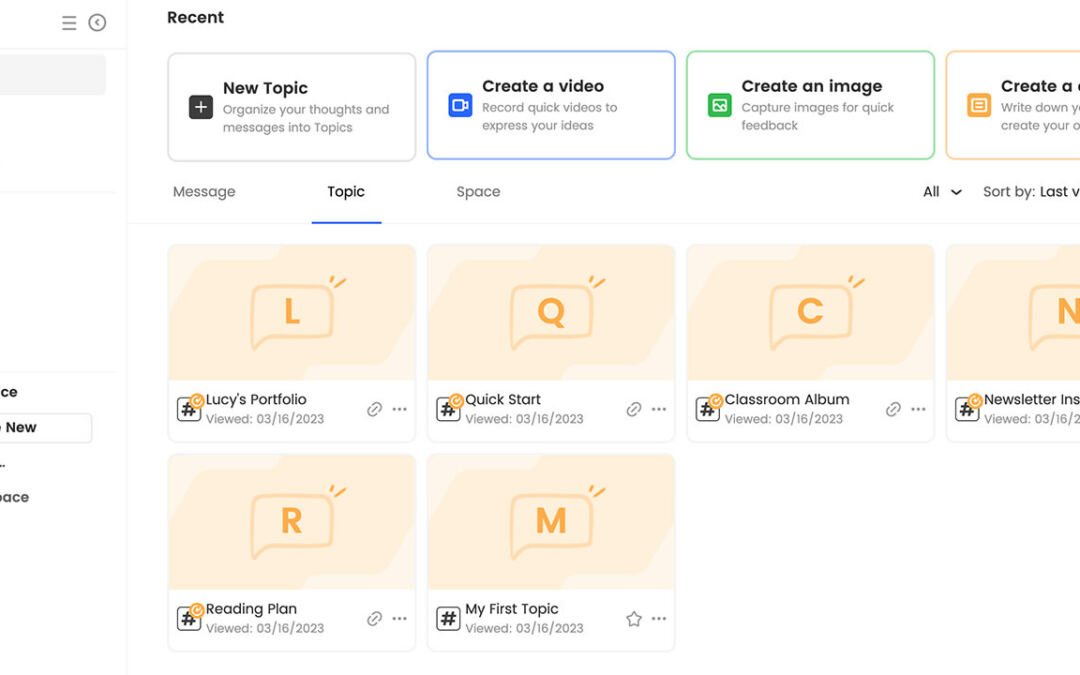Click the Create a video card
Screen dimensions: 1080x675
(x=551, y=105)
